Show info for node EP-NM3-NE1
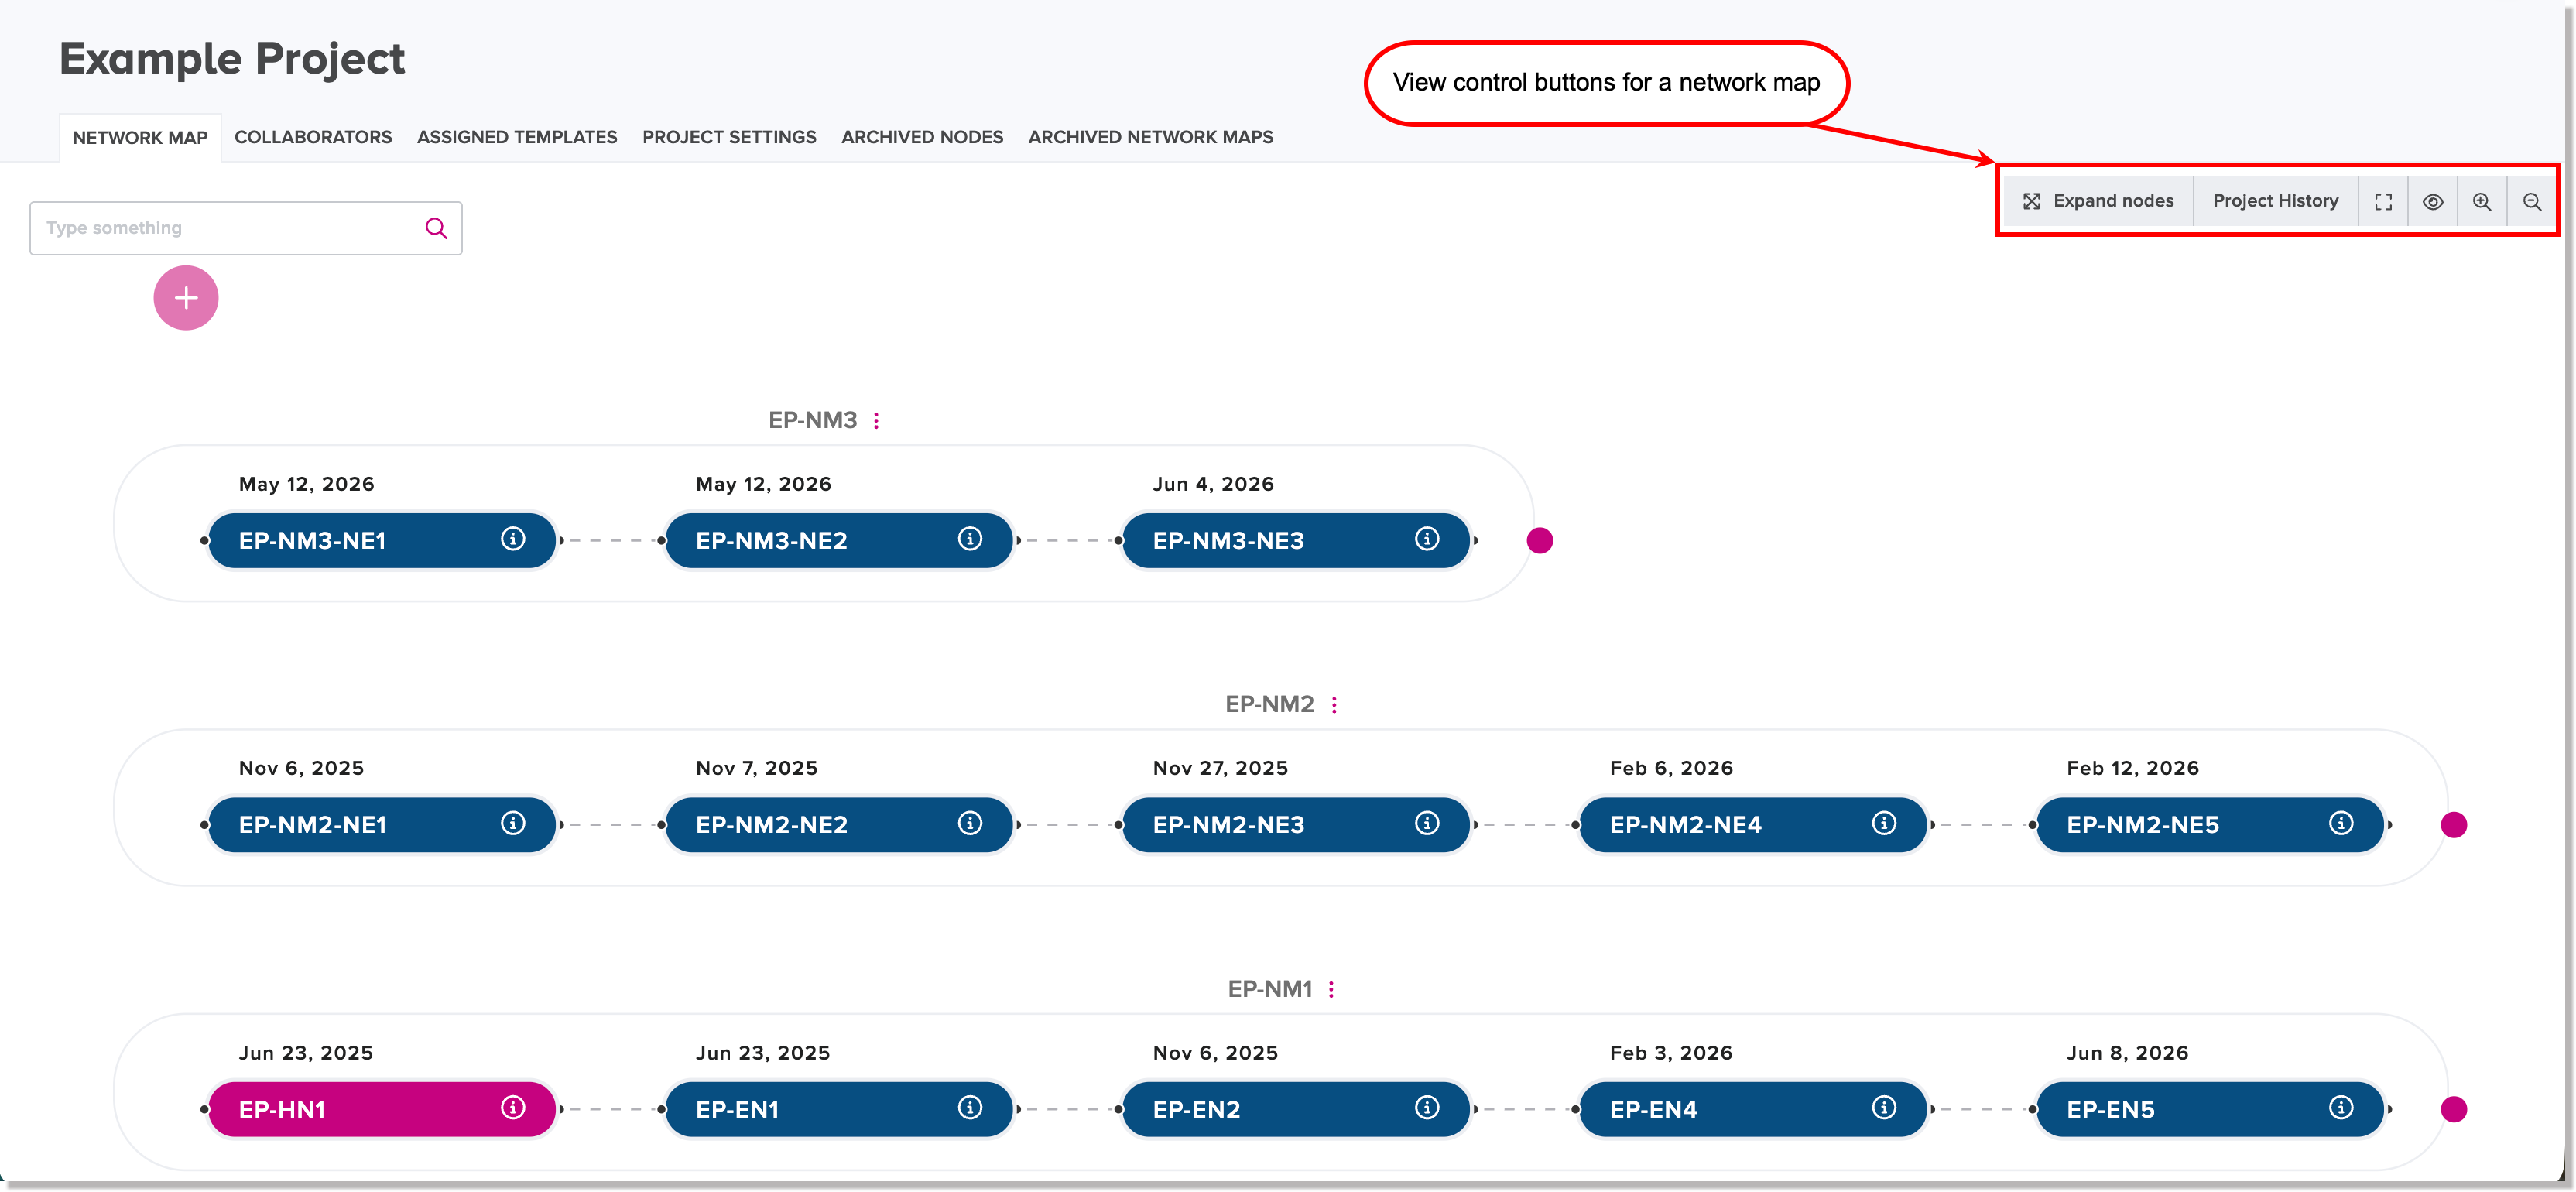The image size is (2576, 1192). (513, 539)
